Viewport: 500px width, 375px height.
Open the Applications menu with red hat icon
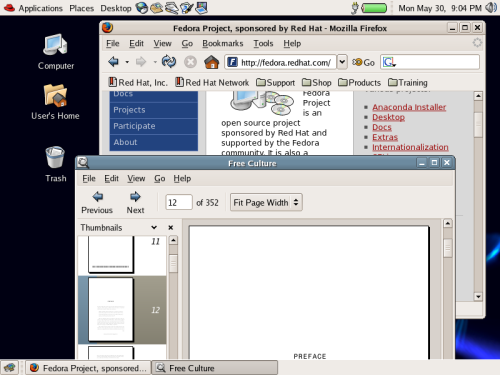pos(33,8)
